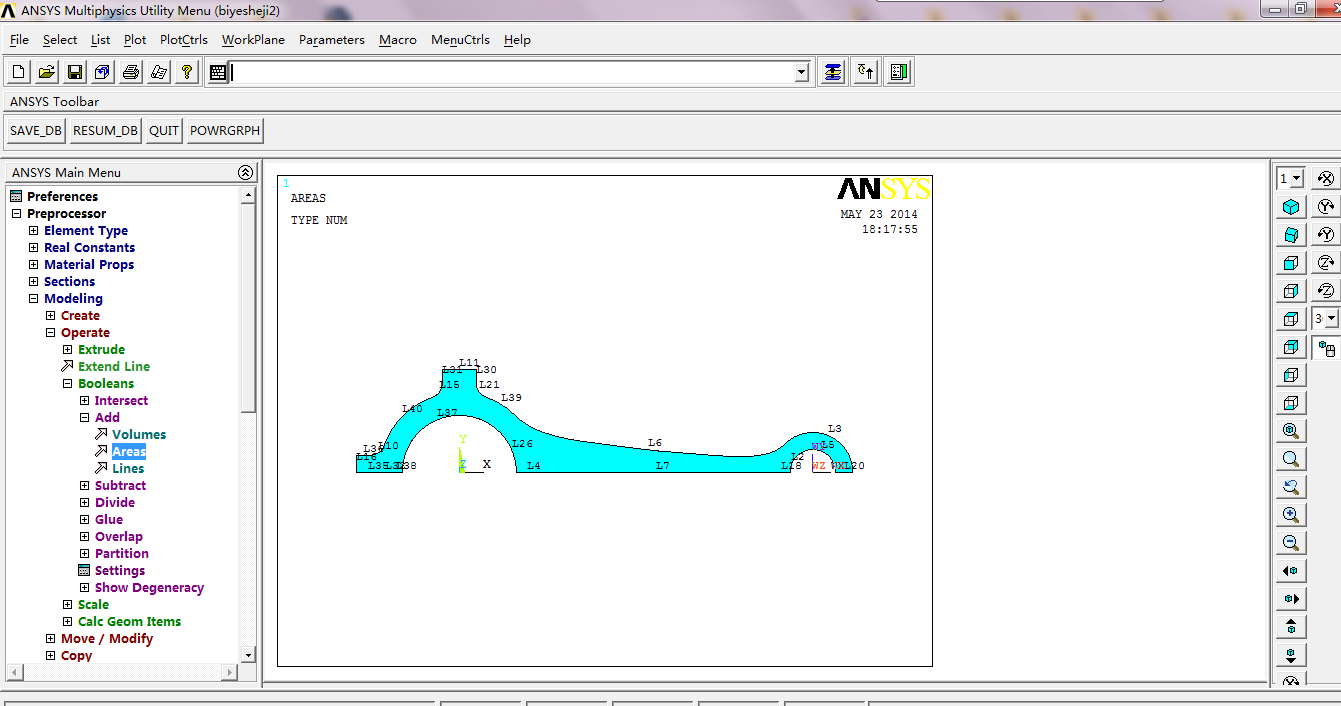The width and height of the screenshot is (1341, 706).
Task: Expand the Move / Modify node
Action: click(50, 639)
